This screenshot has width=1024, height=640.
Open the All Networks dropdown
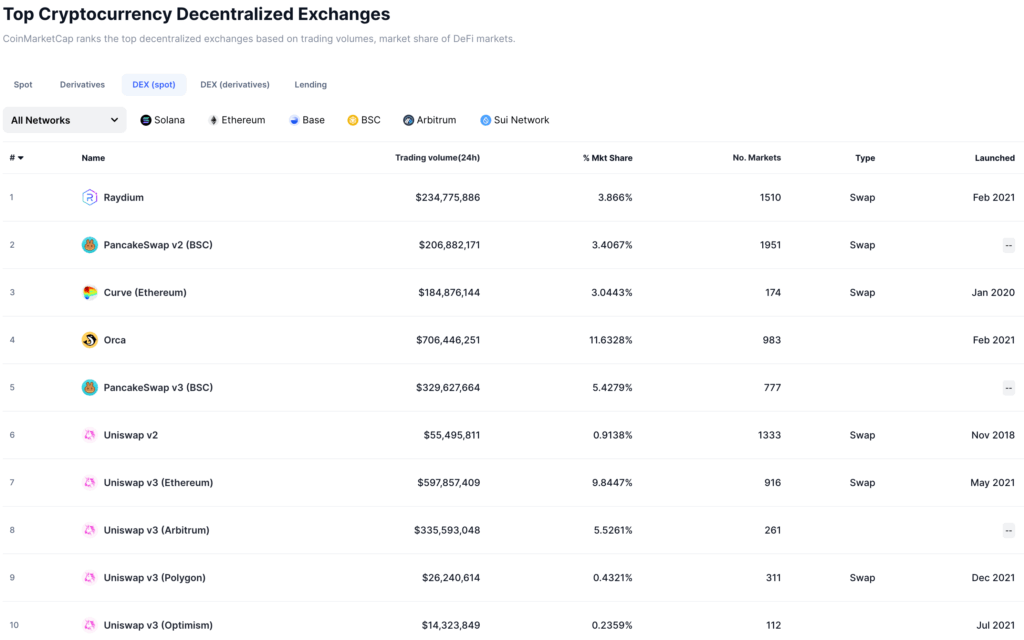[64, 119]
